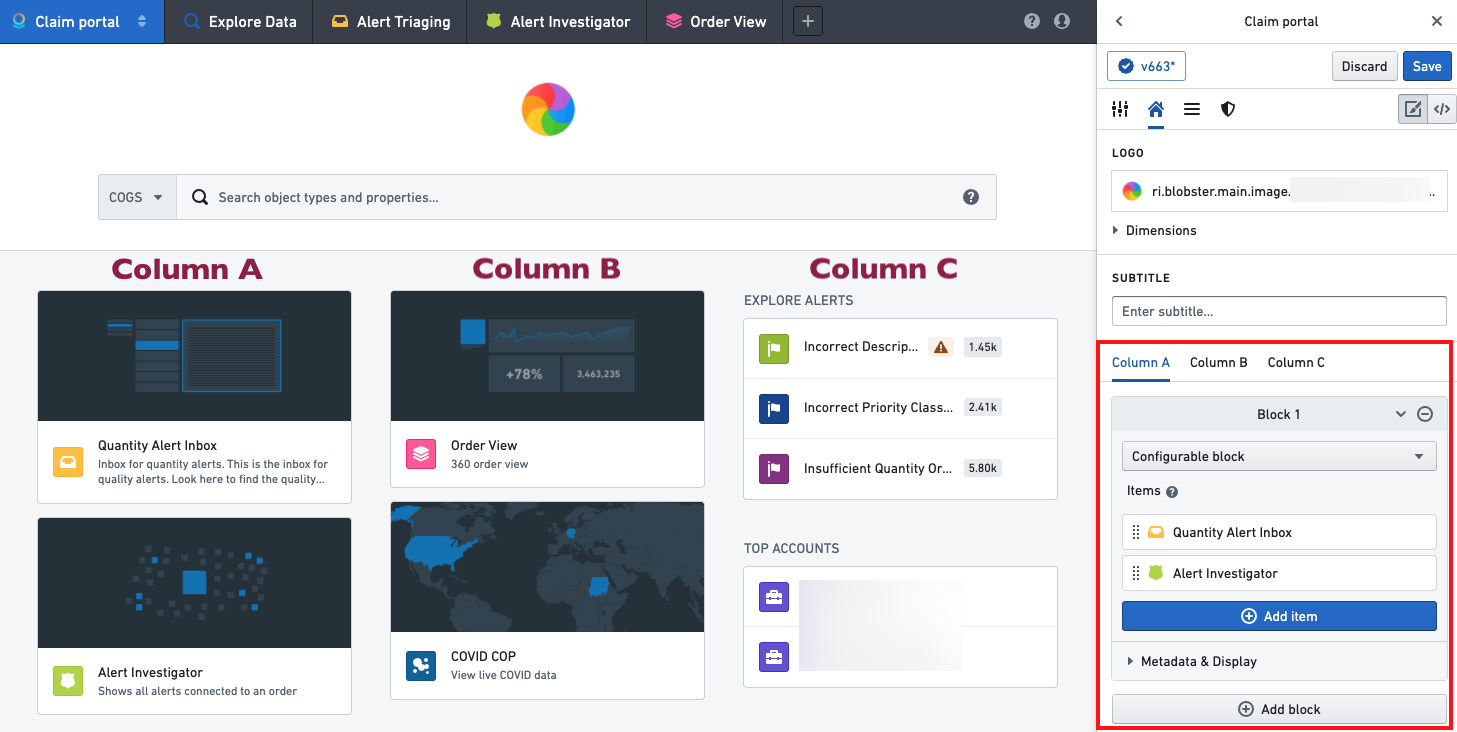The width and height of the screenshot is (1457, 732).
Task: Click the search help question mark icon
Action: [x=970, y=197]
